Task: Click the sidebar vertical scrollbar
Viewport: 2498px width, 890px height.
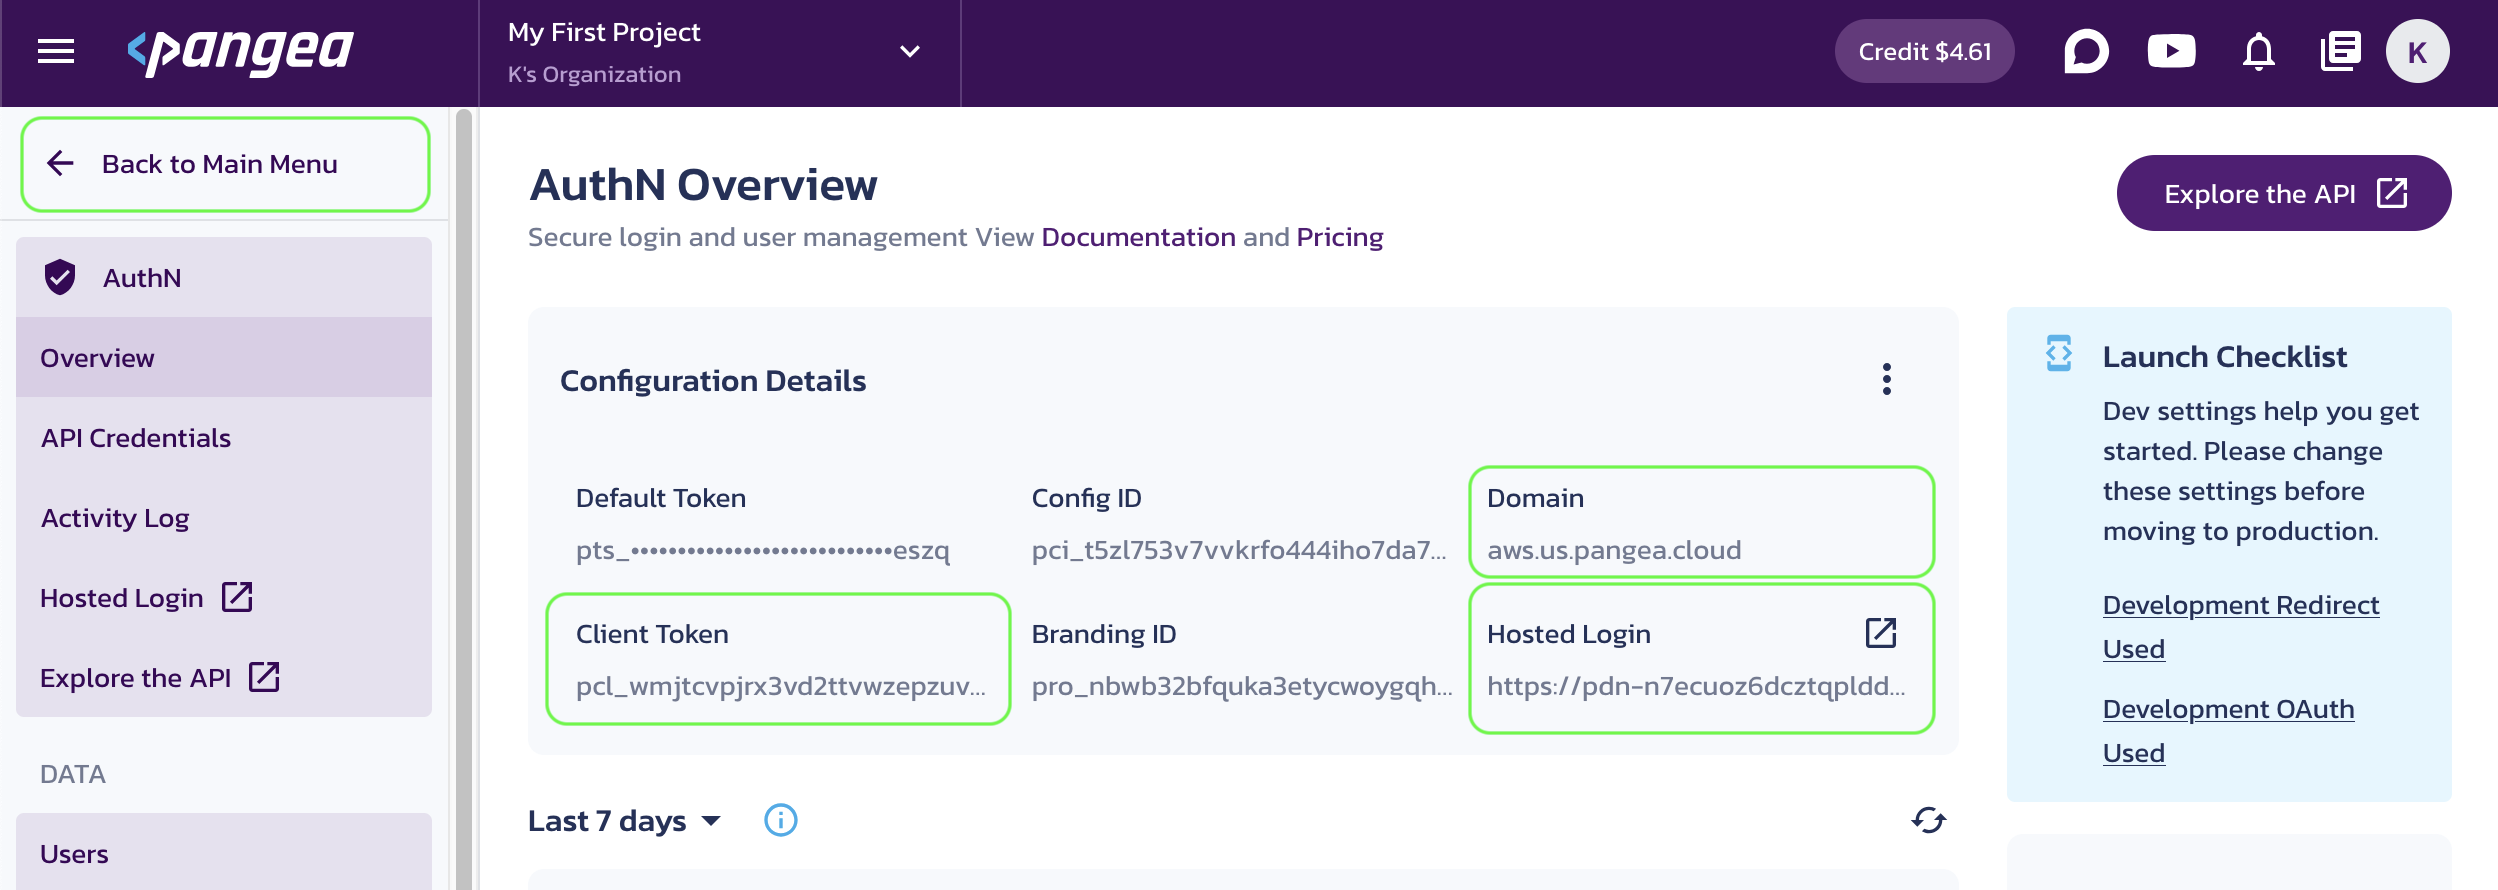Action: point(463,498)
